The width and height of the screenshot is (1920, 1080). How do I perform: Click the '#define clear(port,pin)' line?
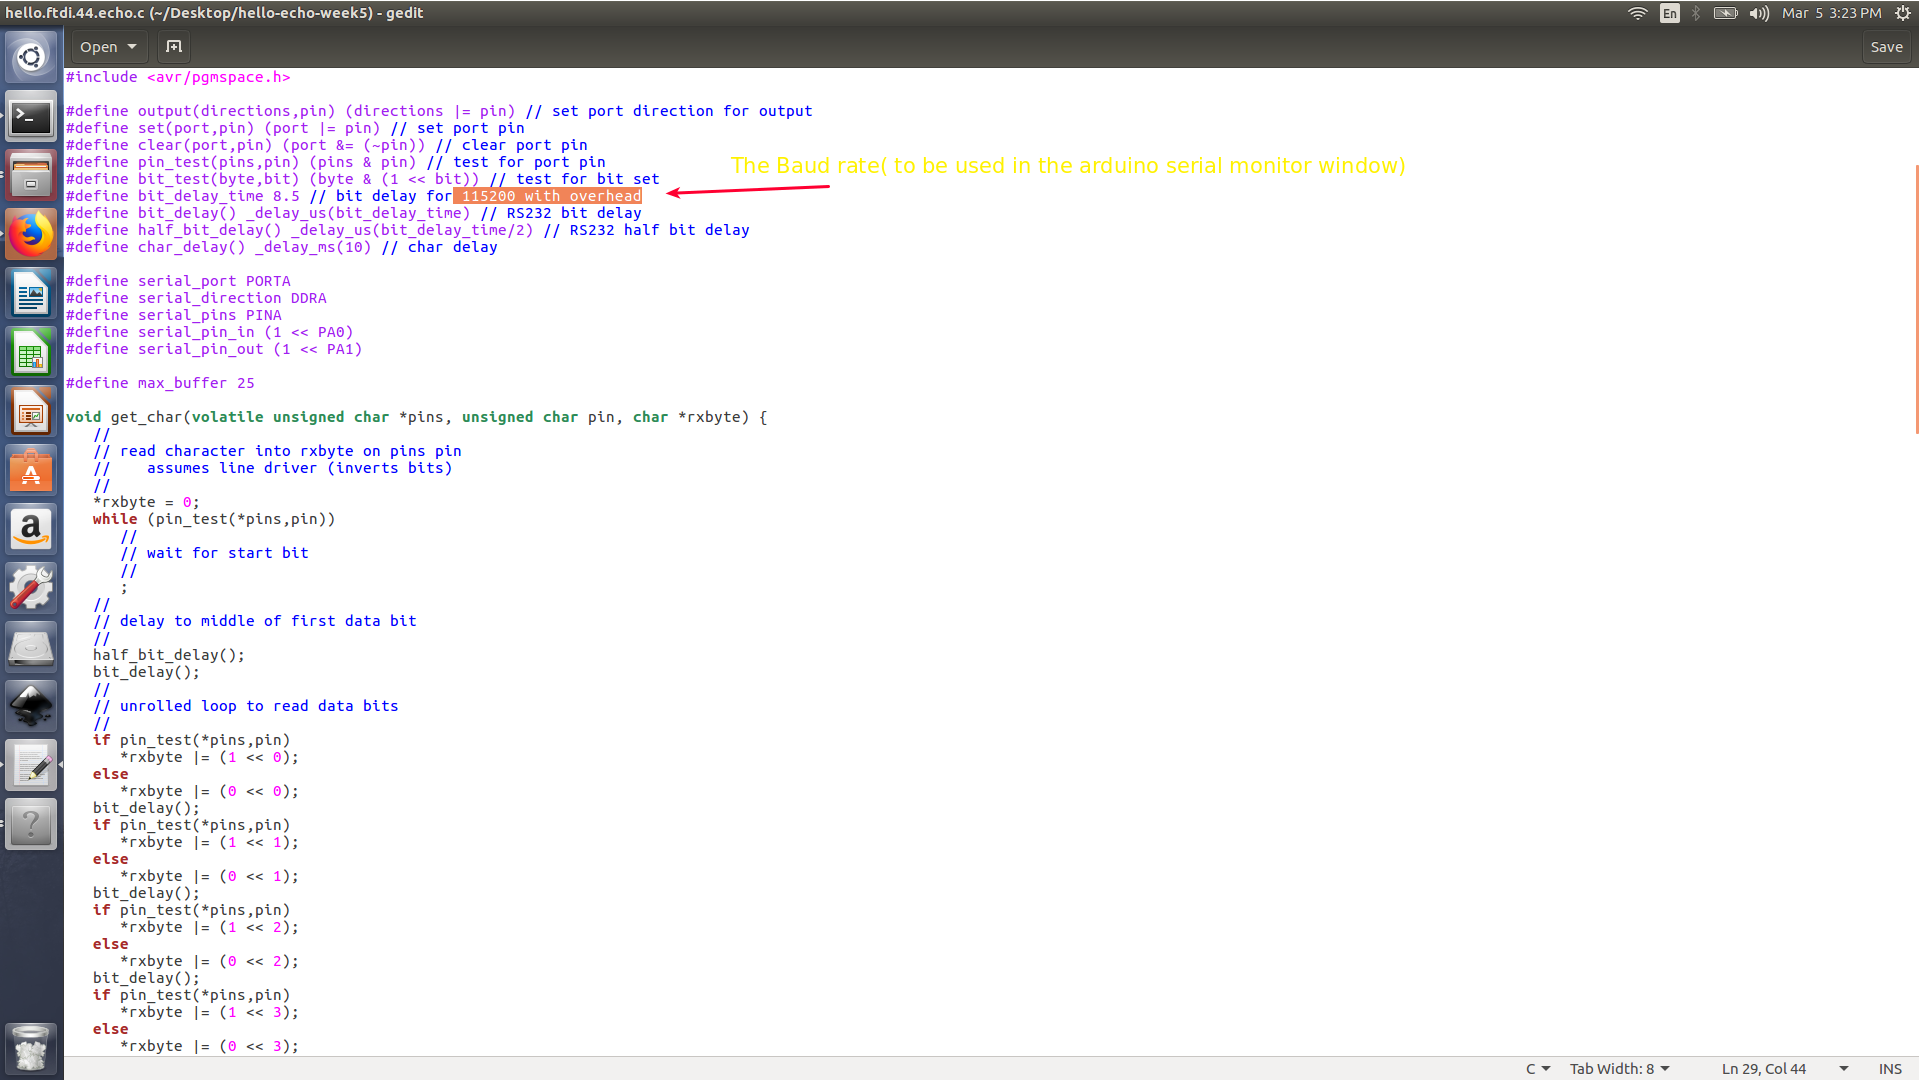pos(326,145)
